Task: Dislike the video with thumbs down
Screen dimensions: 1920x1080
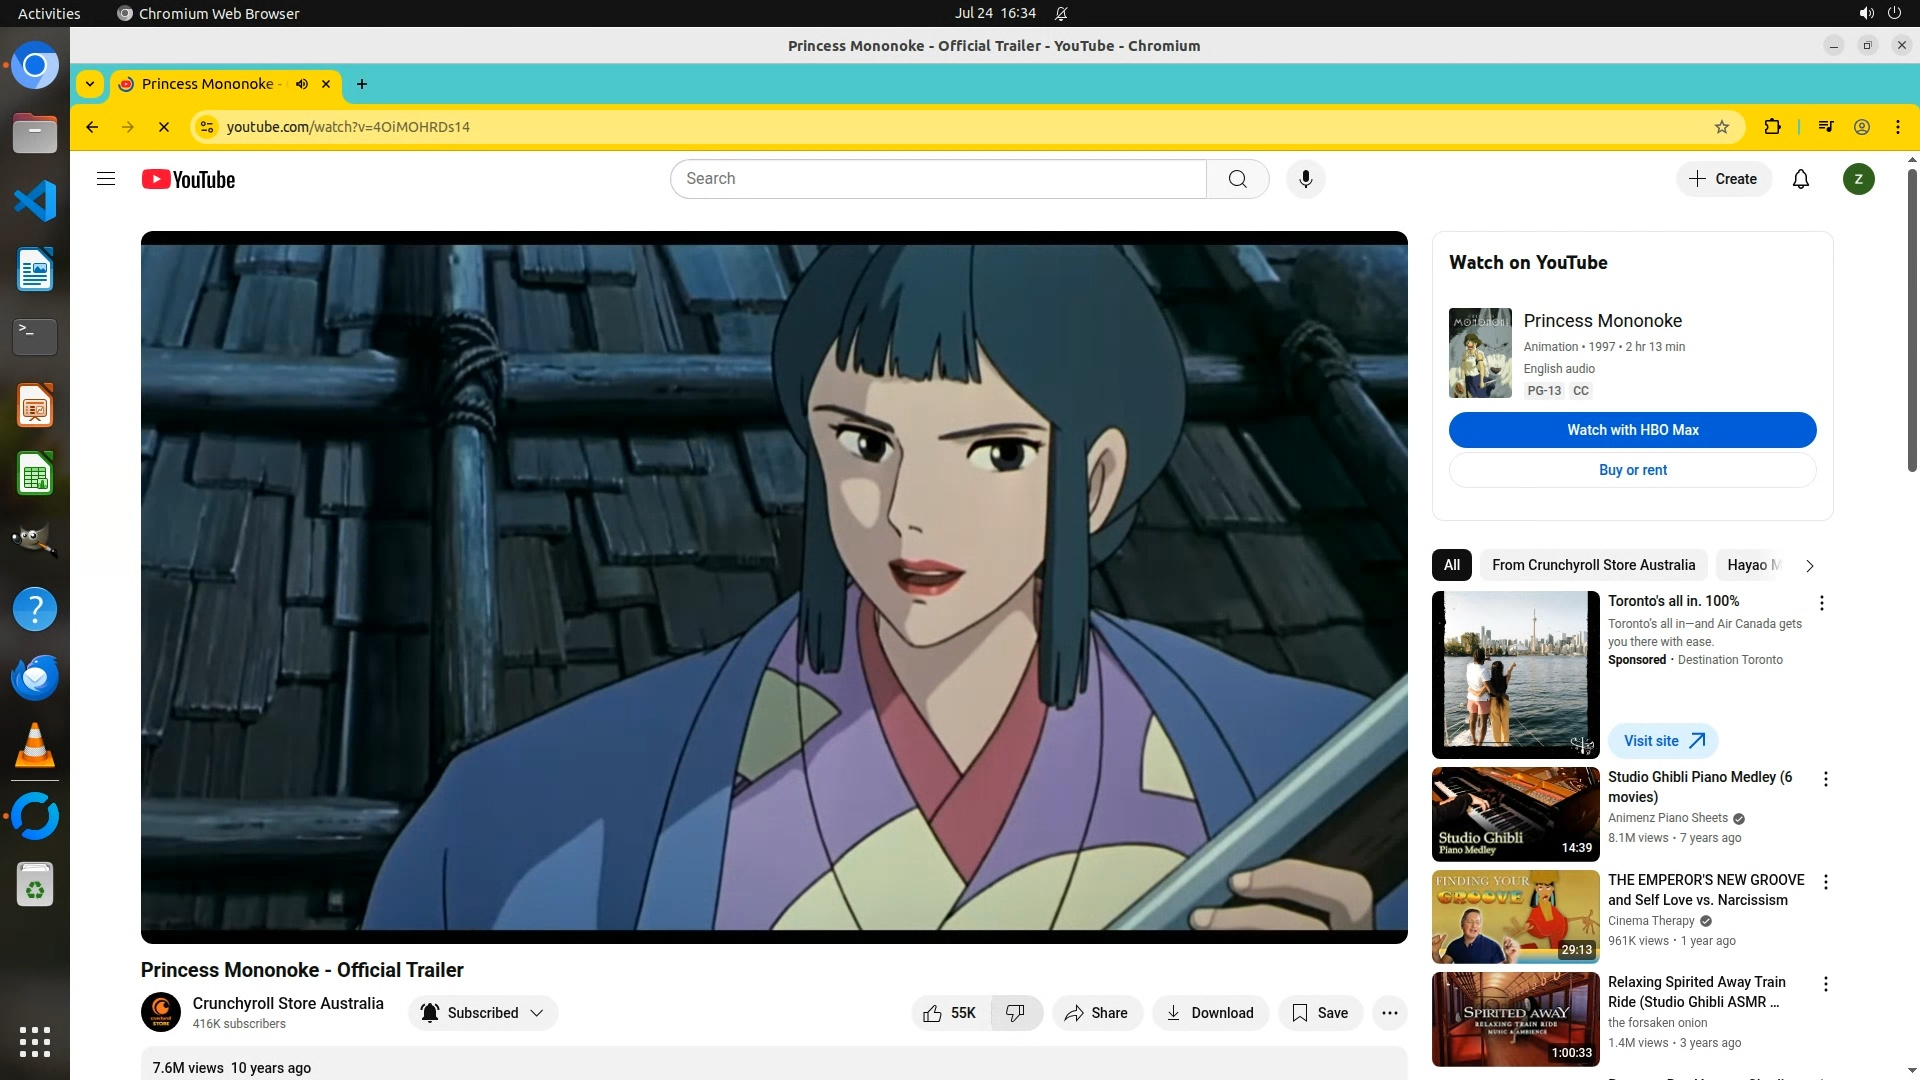Action: (1015, 1013)
